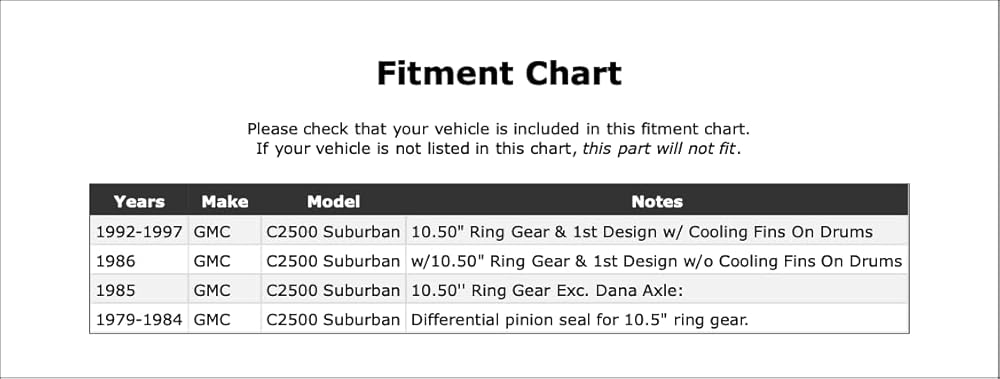The image size is (1000, 379).
Task: Select the Make column header
Action: [224, 202]
